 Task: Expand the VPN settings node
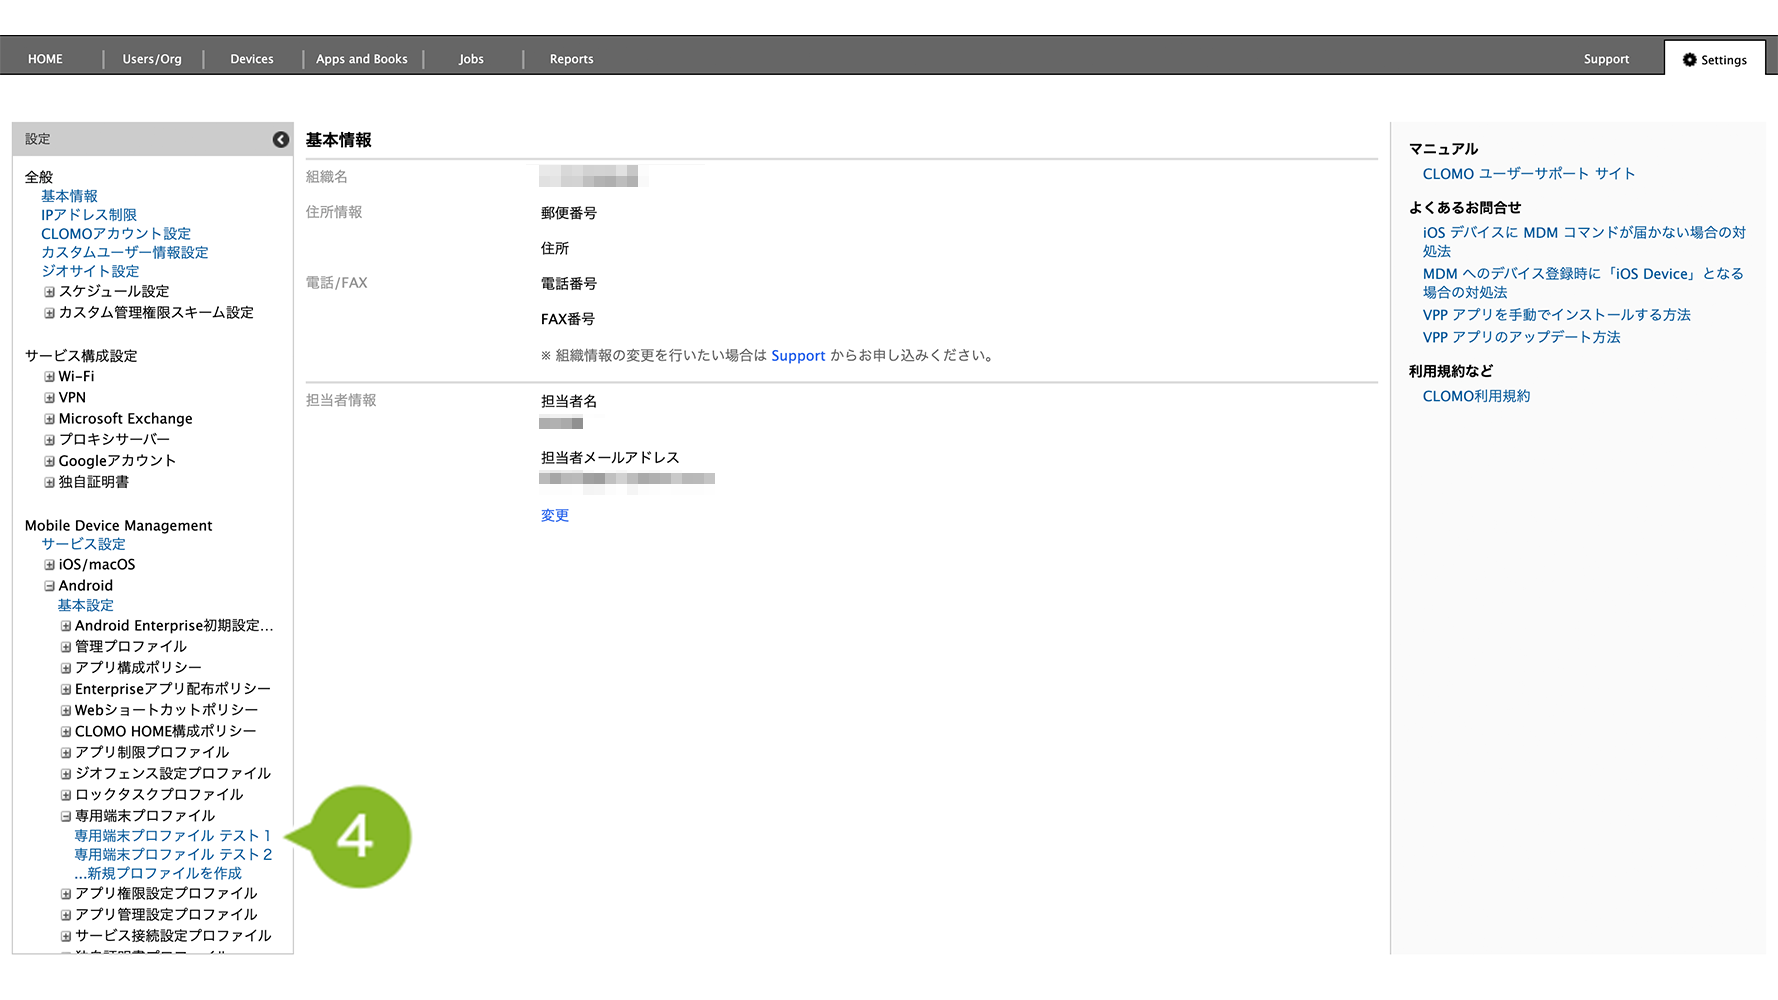point(49,398)
